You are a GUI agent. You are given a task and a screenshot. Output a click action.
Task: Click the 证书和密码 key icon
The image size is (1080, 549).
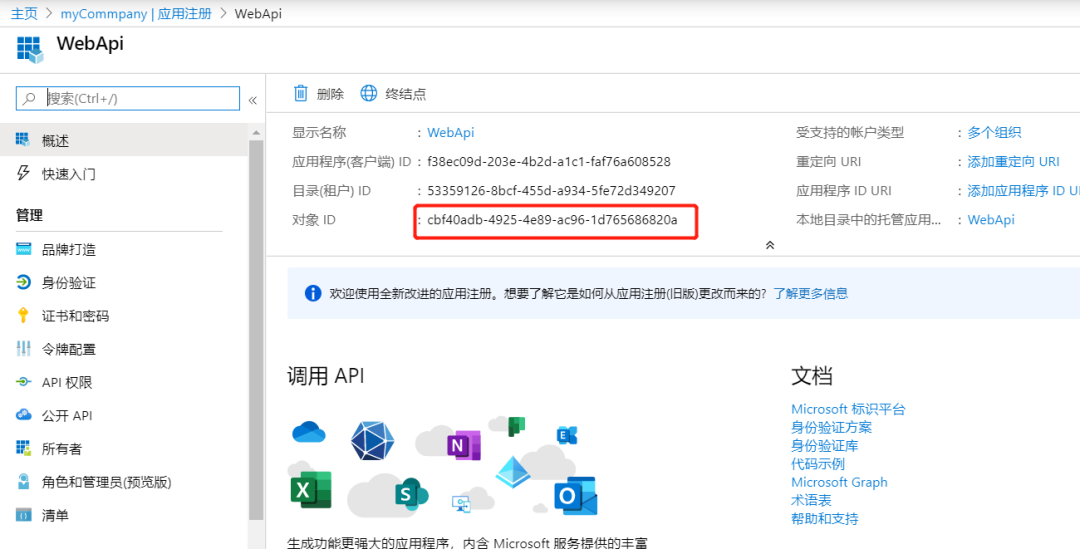(x=23, y=315)
